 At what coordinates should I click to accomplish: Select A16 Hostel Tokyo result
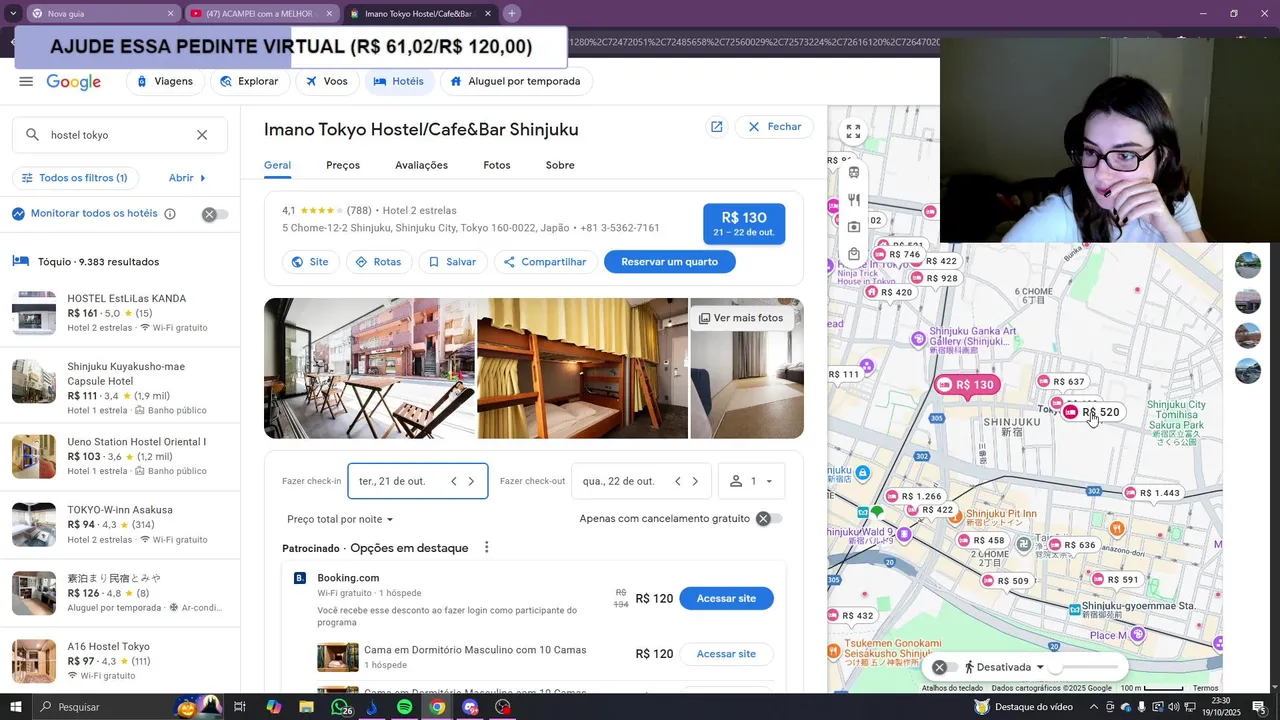(x=120, y=661)
